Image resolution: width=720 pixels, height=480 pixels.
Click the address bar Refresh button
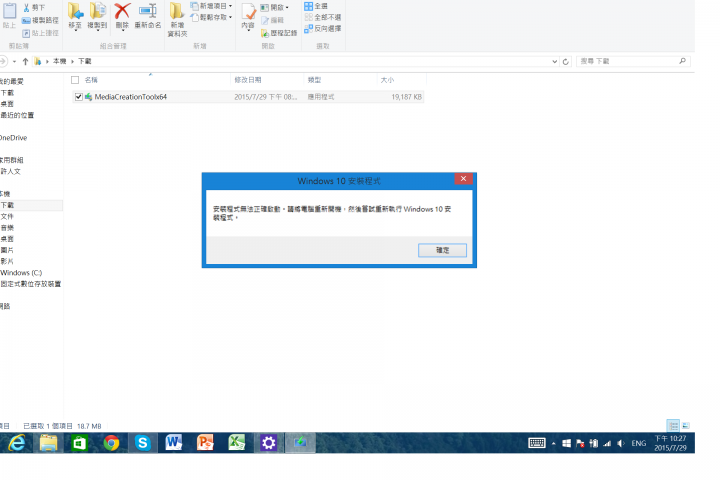click(x=566, y=62)
